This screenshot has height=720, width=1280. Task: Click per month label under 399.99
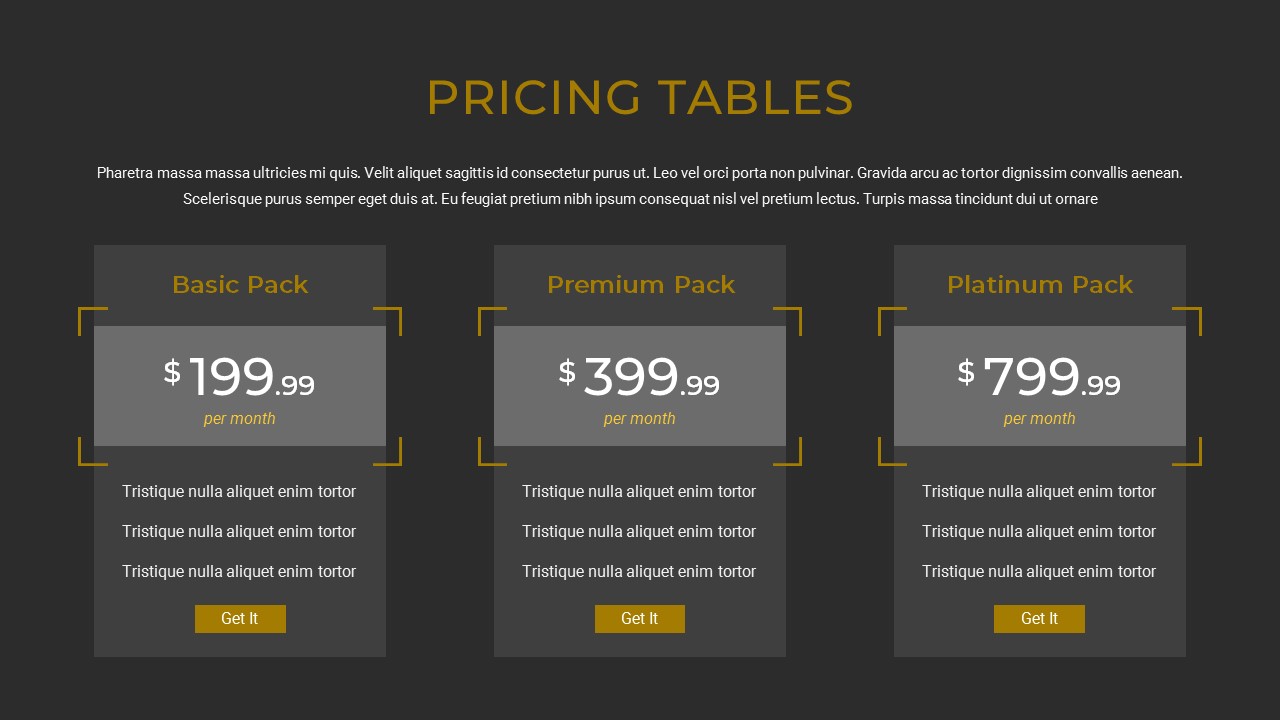point(640,419)
